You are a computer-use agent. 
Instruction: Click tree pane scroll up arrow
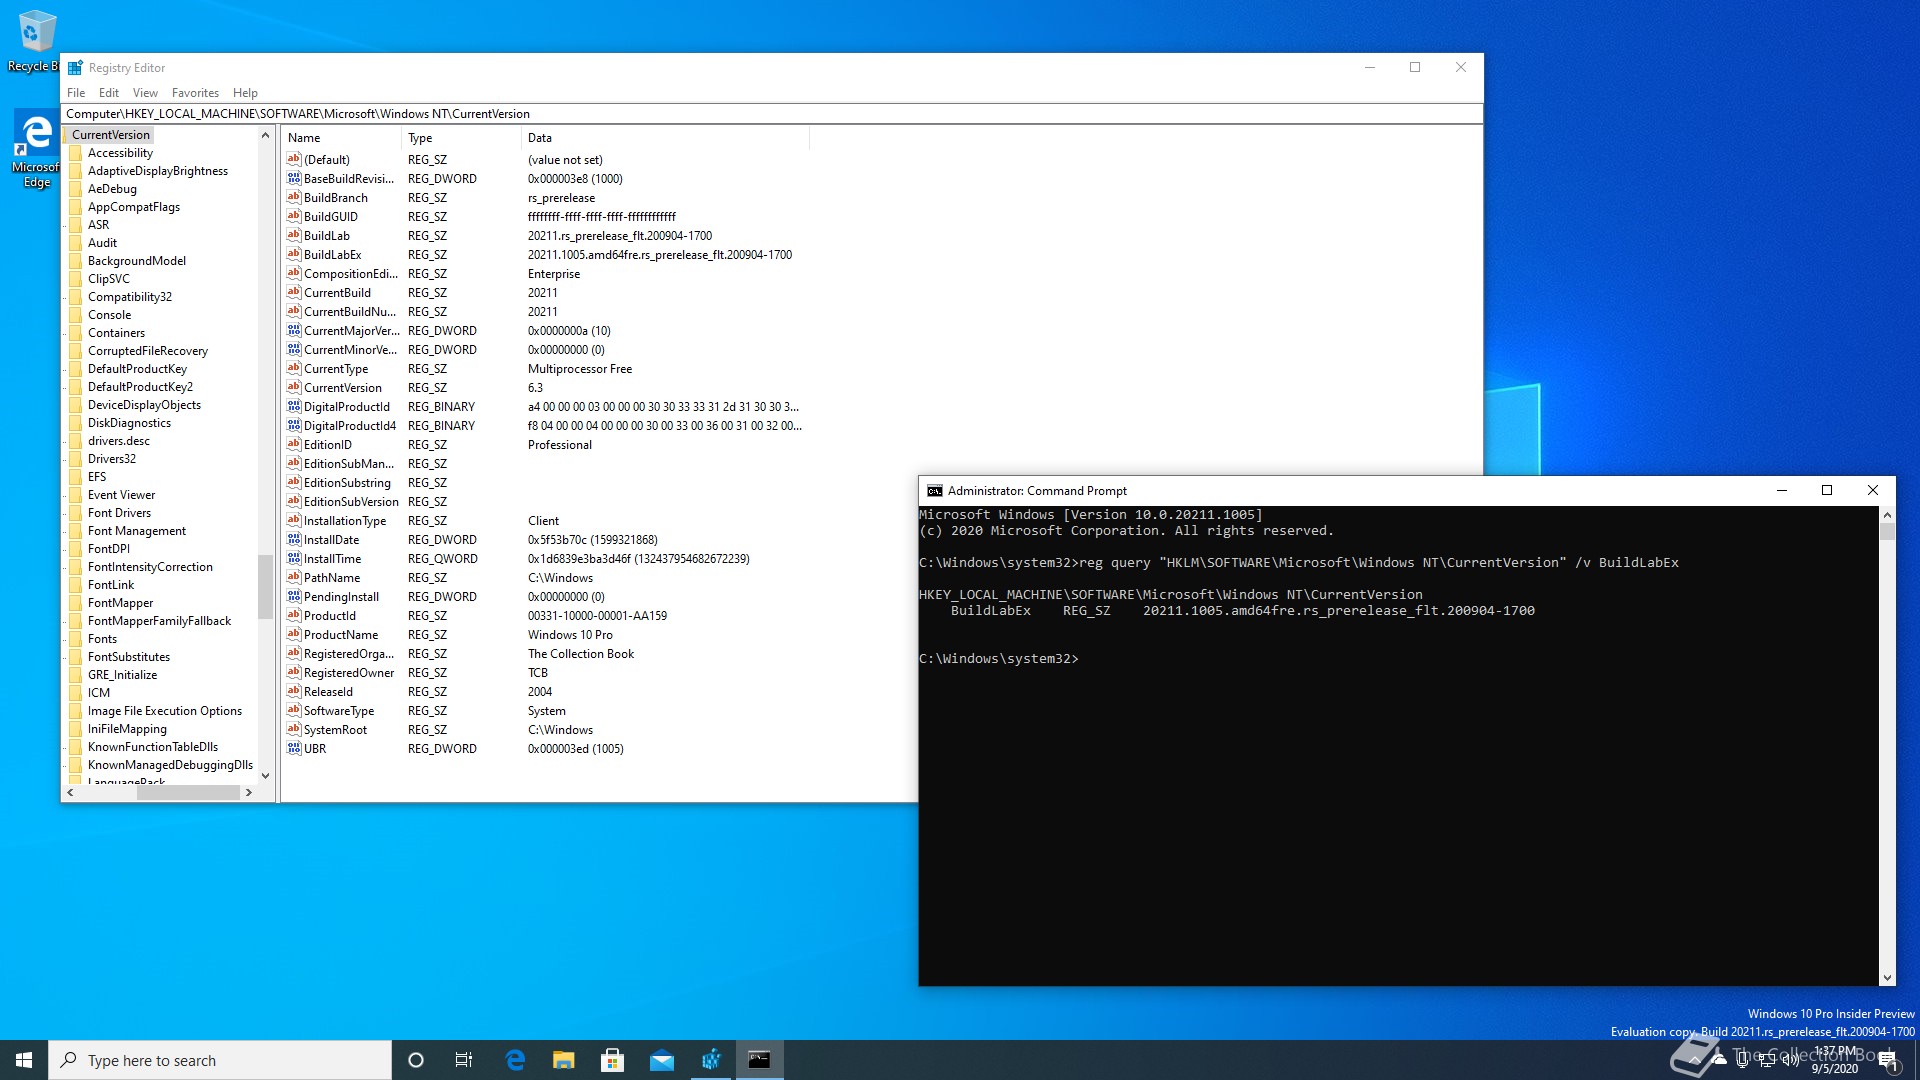(265, 135)
